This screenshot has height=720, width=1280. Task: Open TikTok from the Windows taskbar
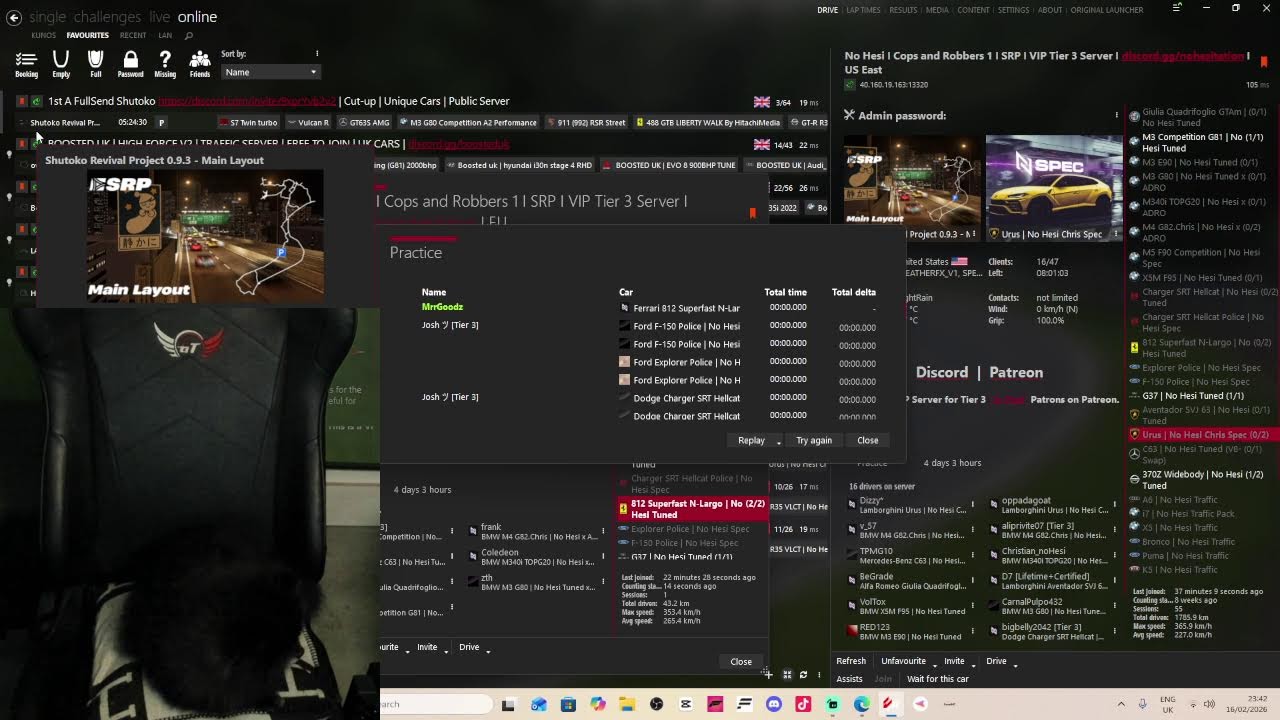tap(803, 704)
